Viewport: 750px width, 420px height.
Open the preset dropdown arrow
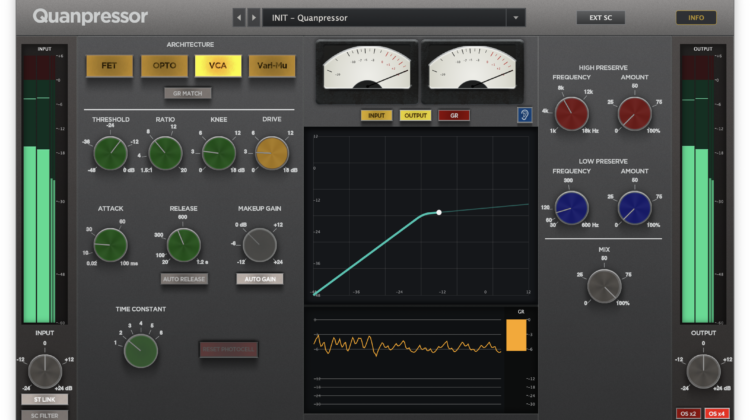pyautogui.click(x=516, y=18)
